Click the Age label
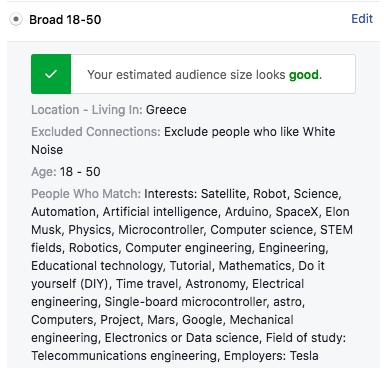The image size is (384, 368). pyautogui.click(x=44, y=172)
